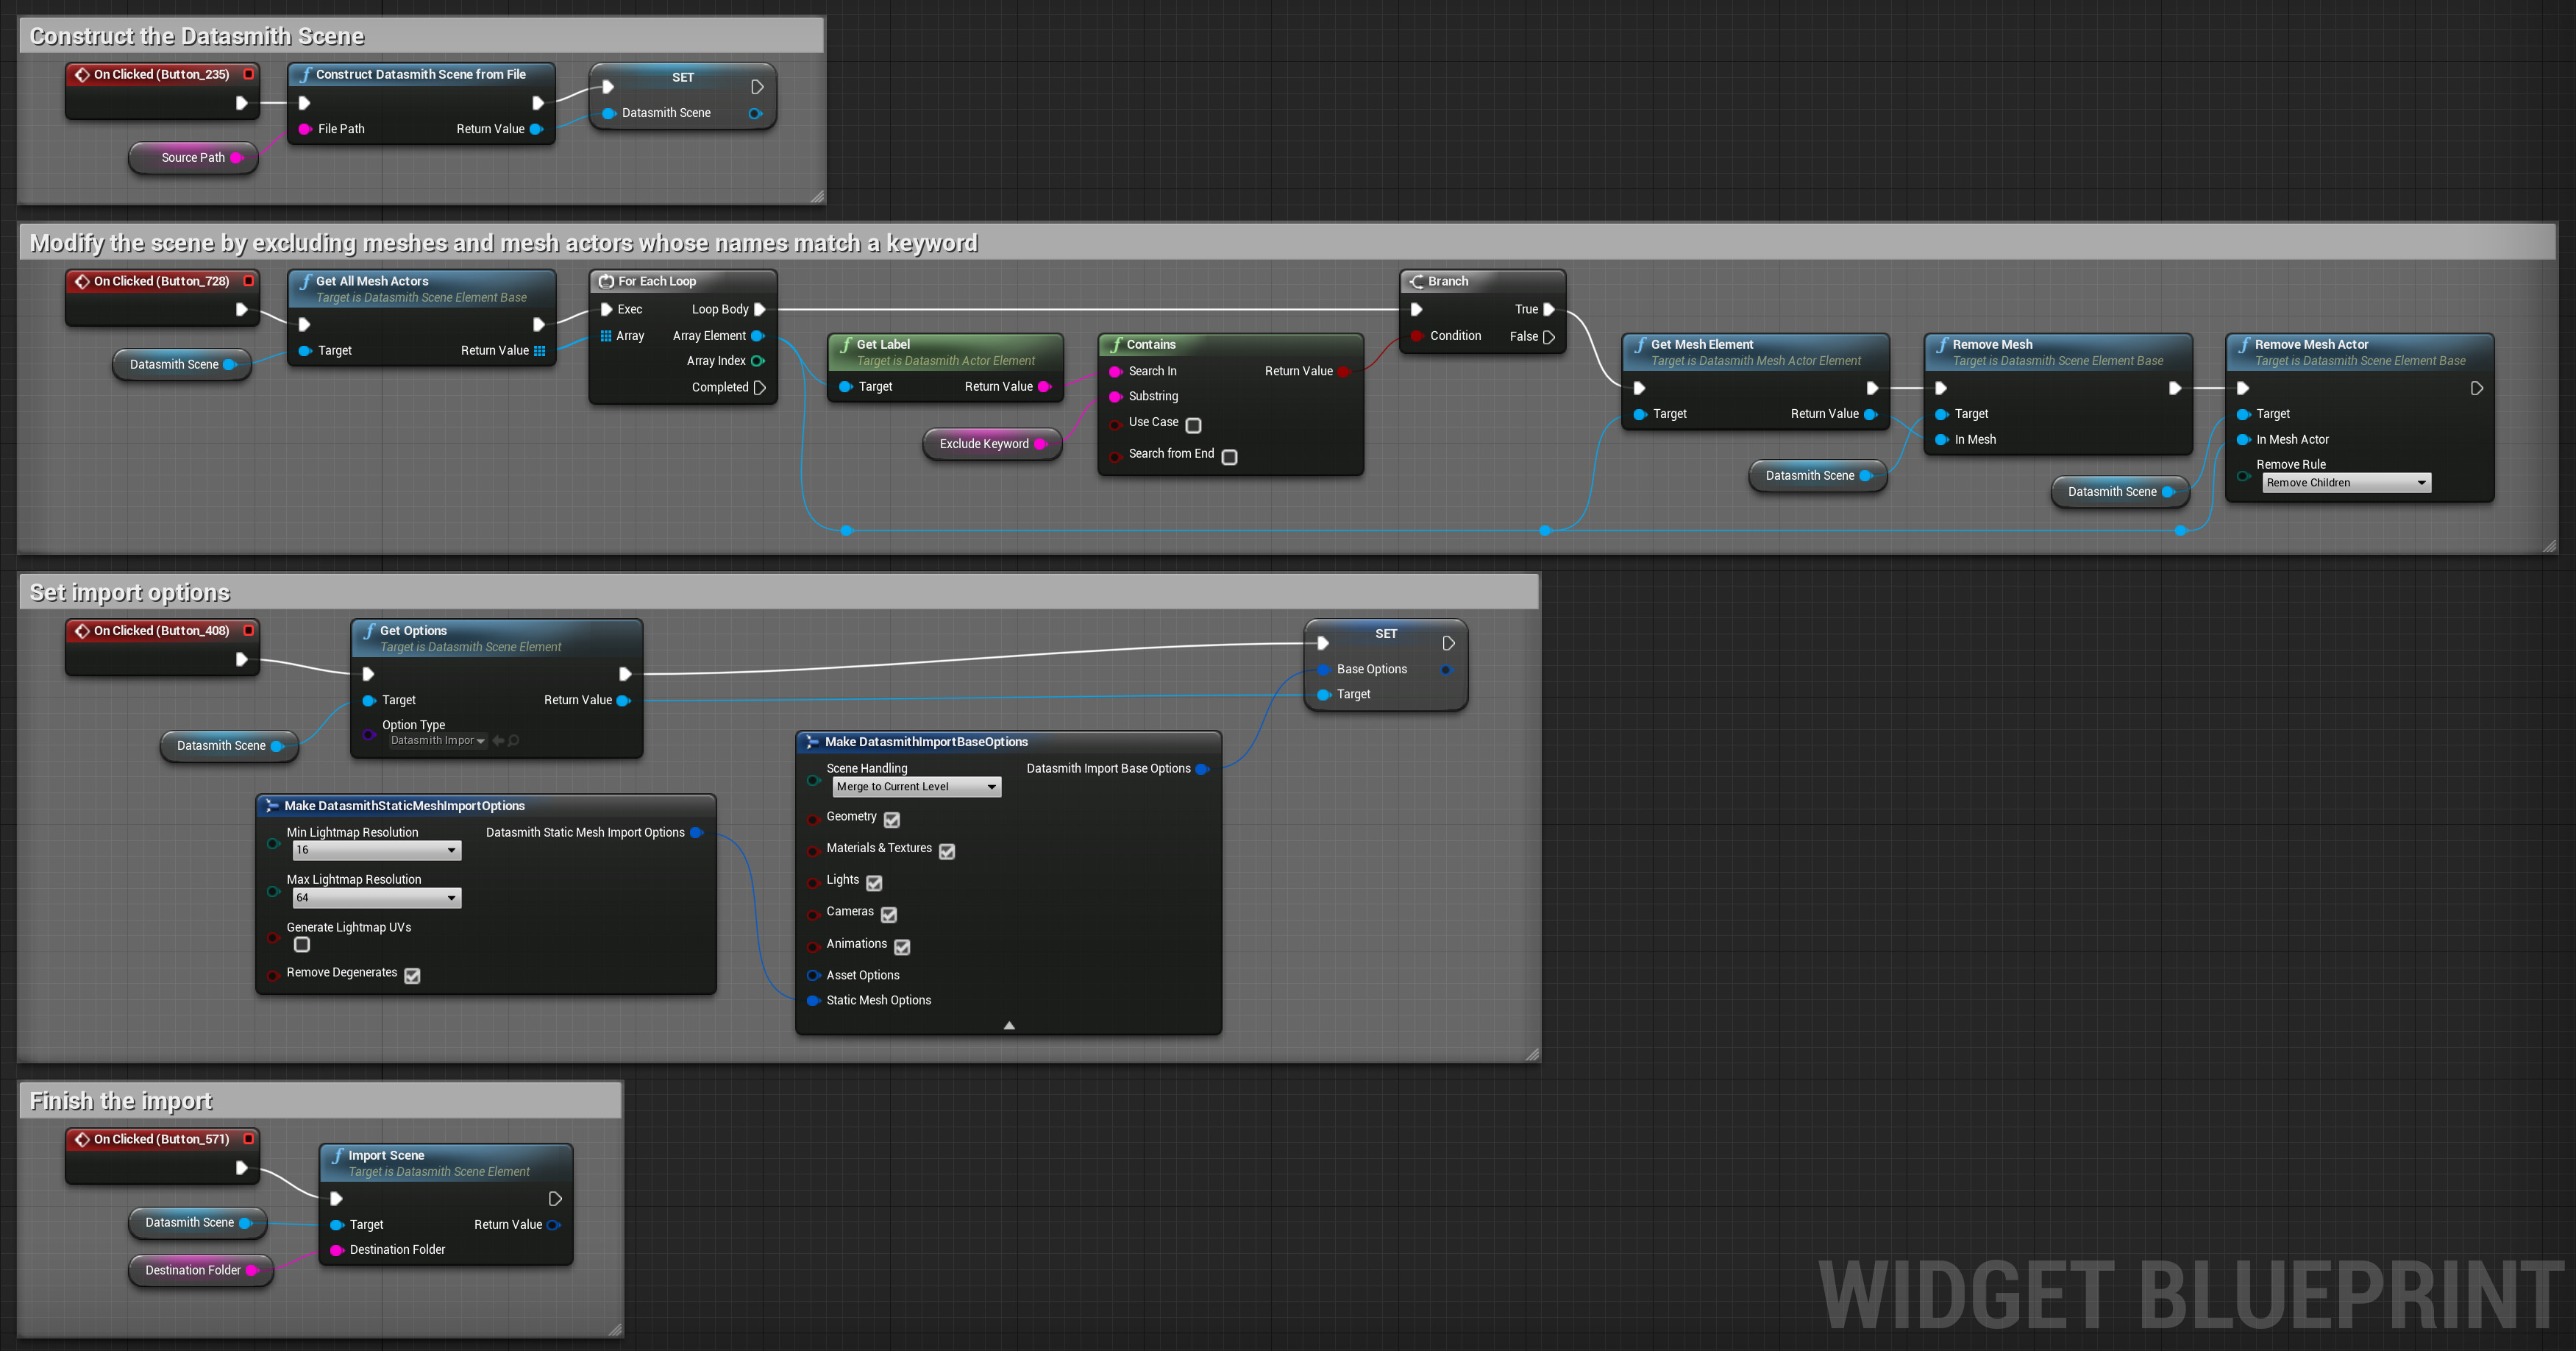
Task: Check the Generate Lightmap UVs box
Action: (302, 945)
